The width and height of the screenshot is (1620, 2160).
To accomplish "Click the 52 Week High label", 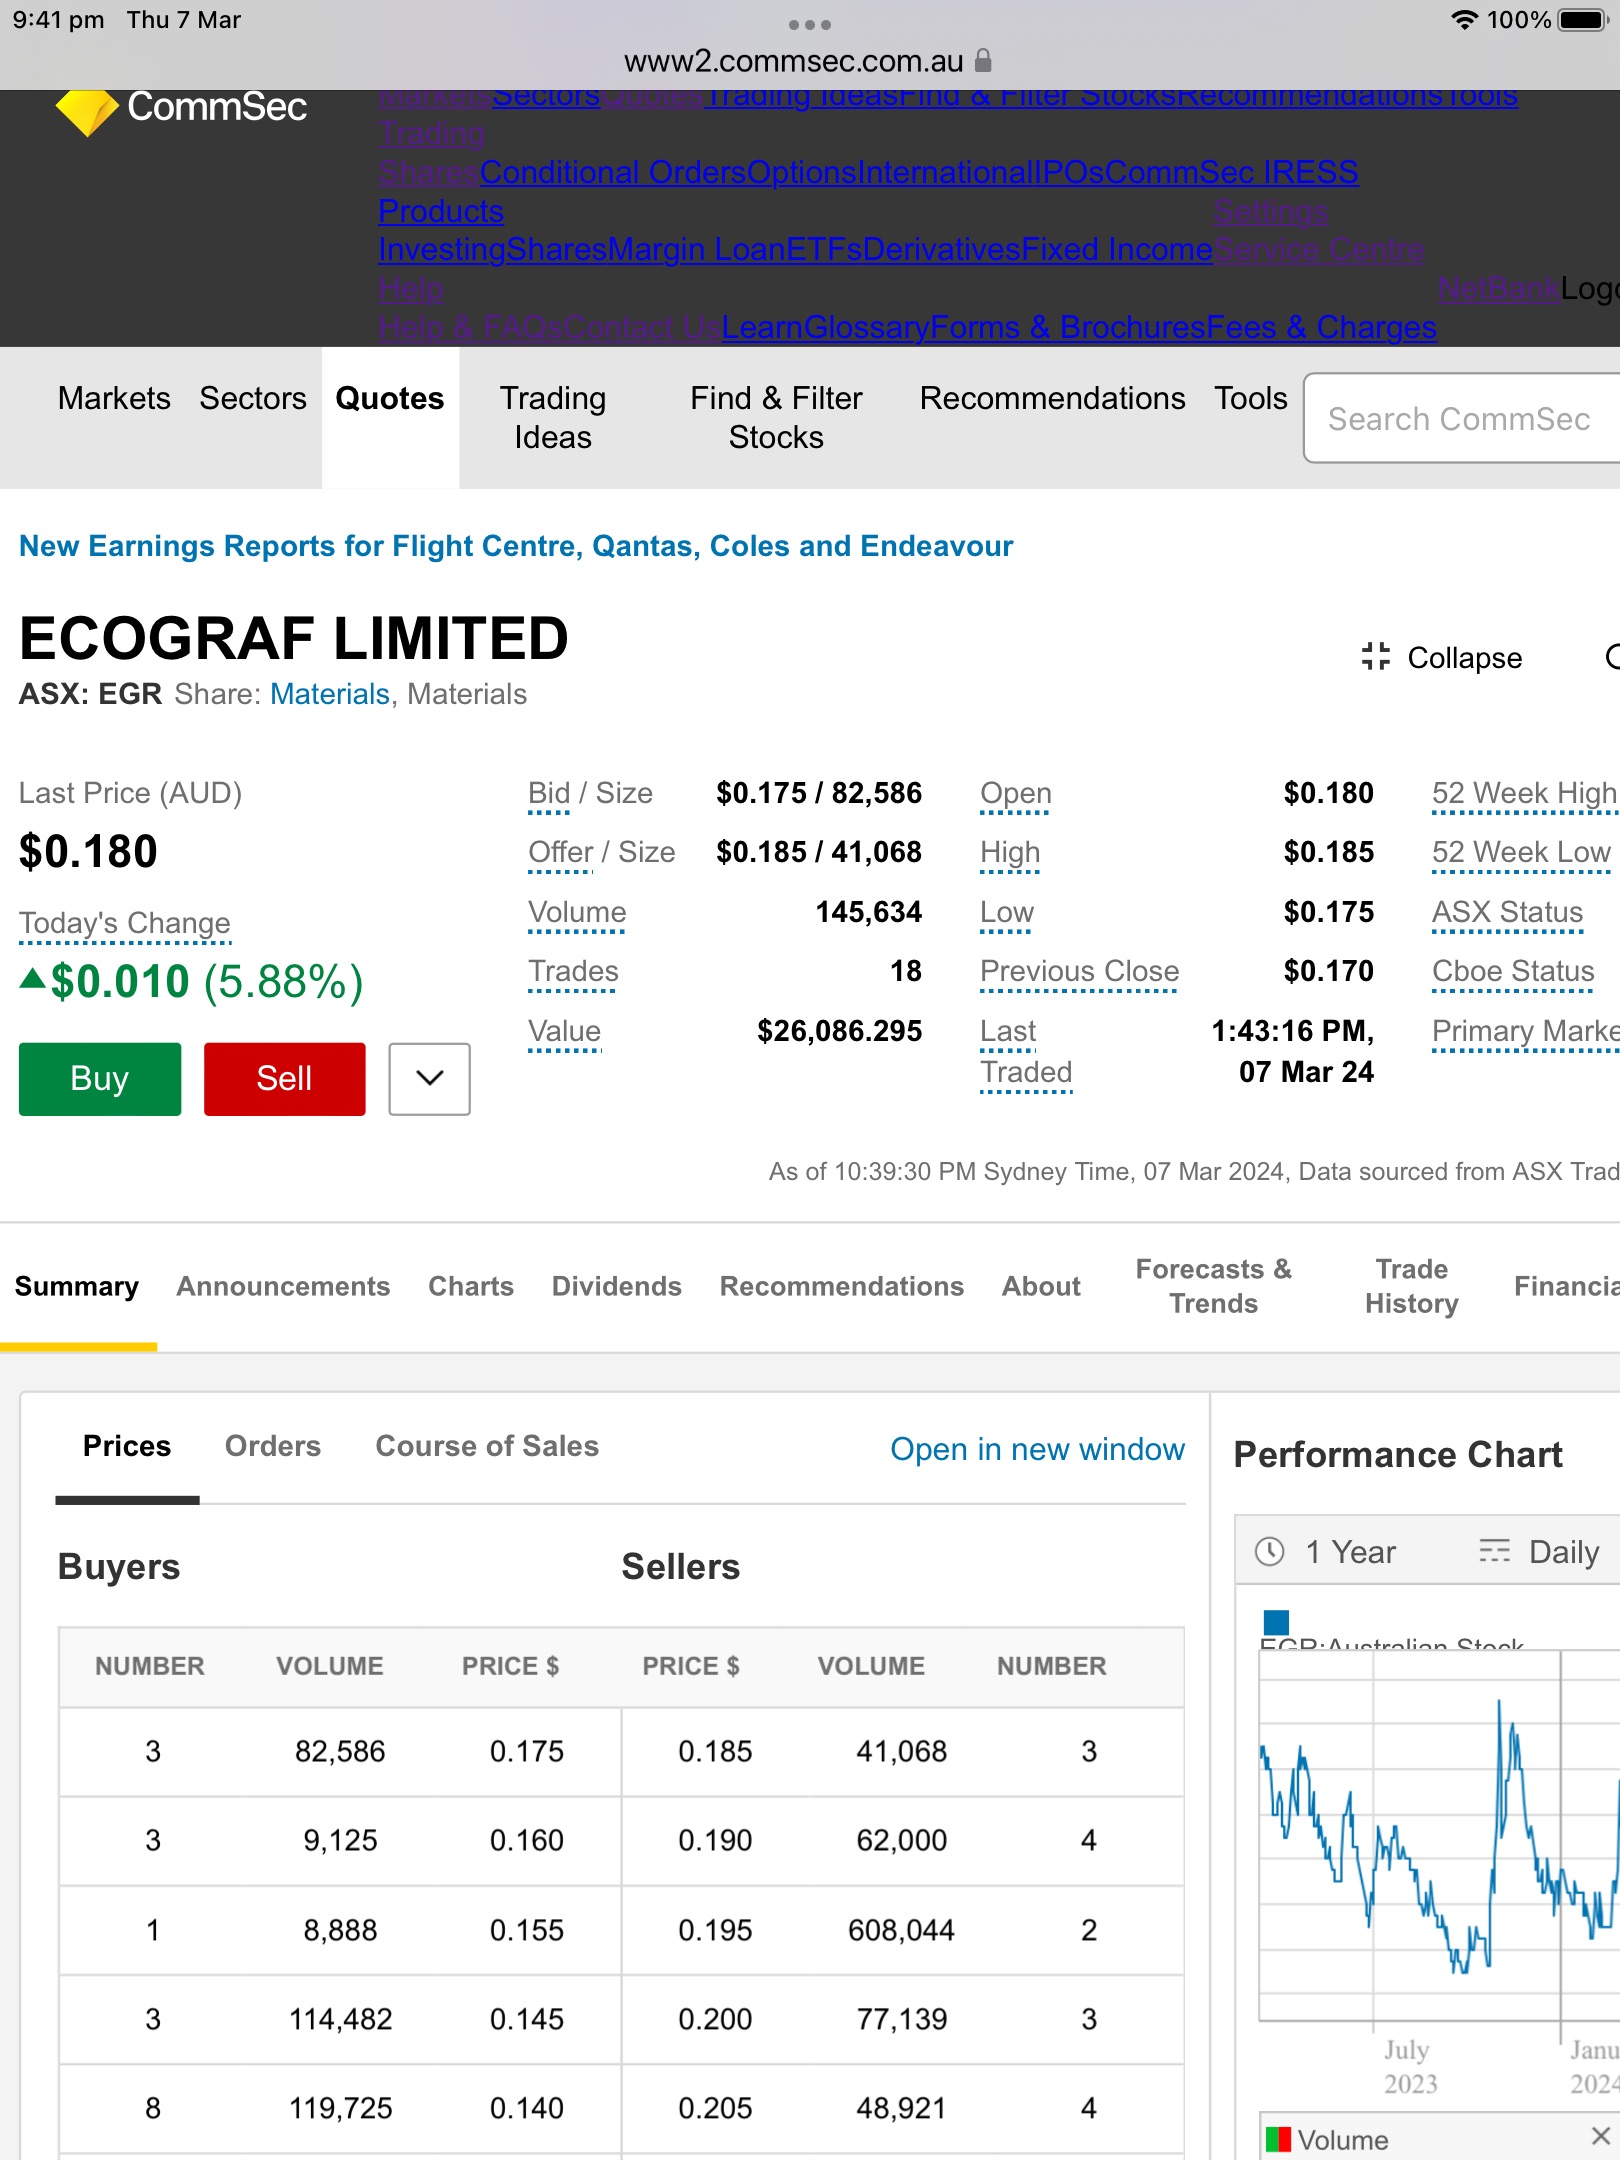I will point(1525,793).
